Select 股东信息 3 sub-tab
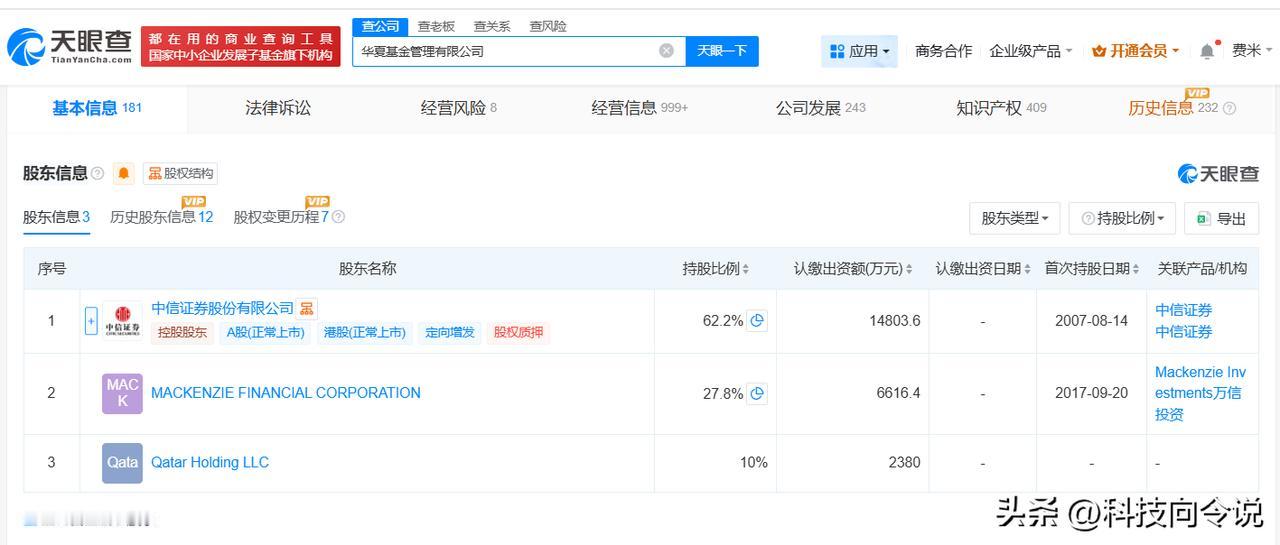This screenshot has width=1280, height=545. 57,217
